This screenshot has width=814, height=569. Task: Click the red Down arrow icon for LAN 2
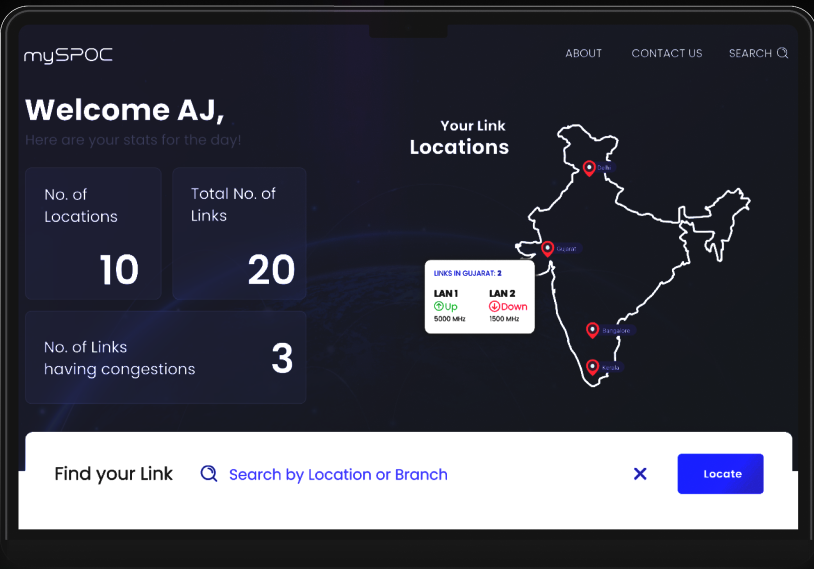pyautogui.click(x=494, y=306)
